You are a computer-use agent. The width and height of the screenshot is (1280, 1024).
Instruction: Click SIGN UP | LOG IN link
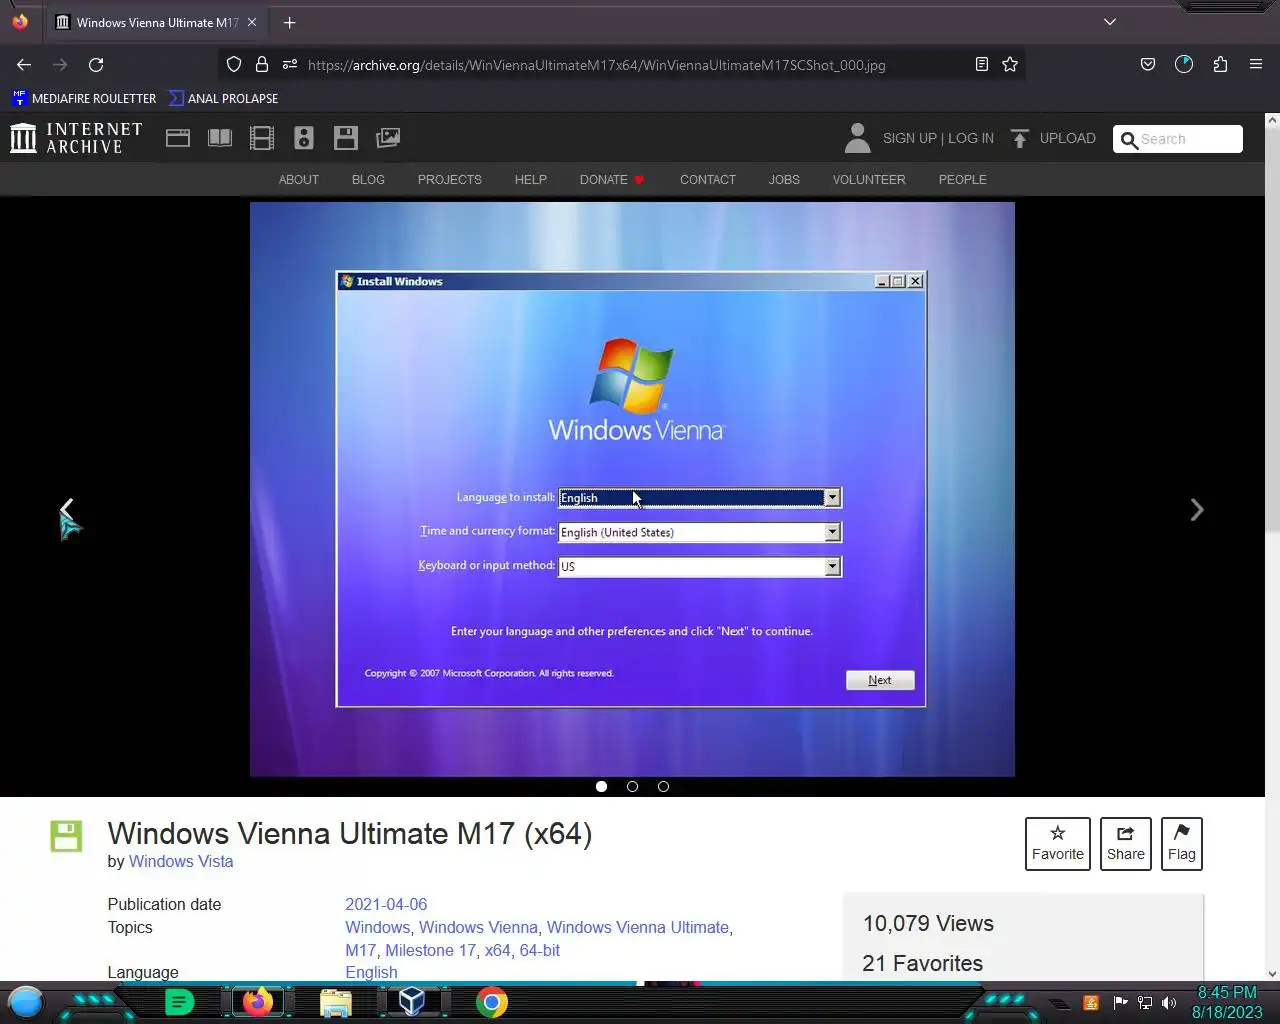click(938, 138)
